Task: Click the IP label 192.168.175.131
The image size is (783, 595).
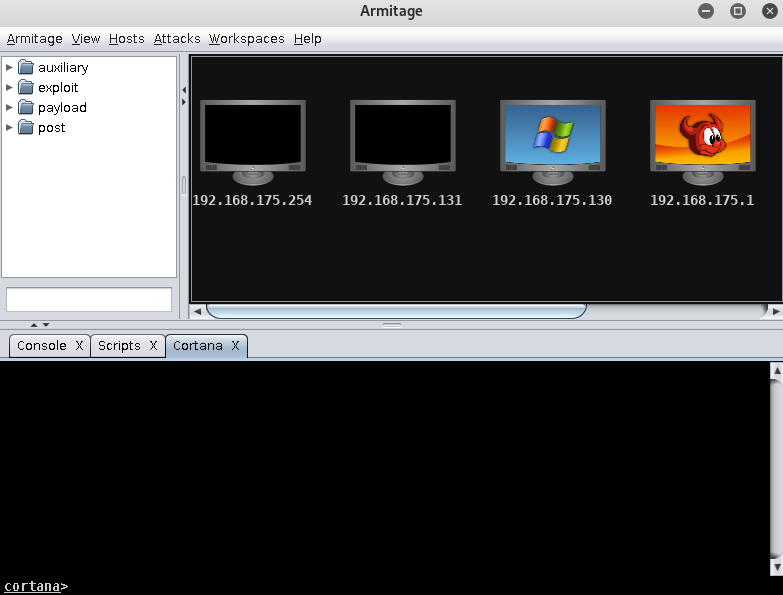Action: click(x=402, y=200)
